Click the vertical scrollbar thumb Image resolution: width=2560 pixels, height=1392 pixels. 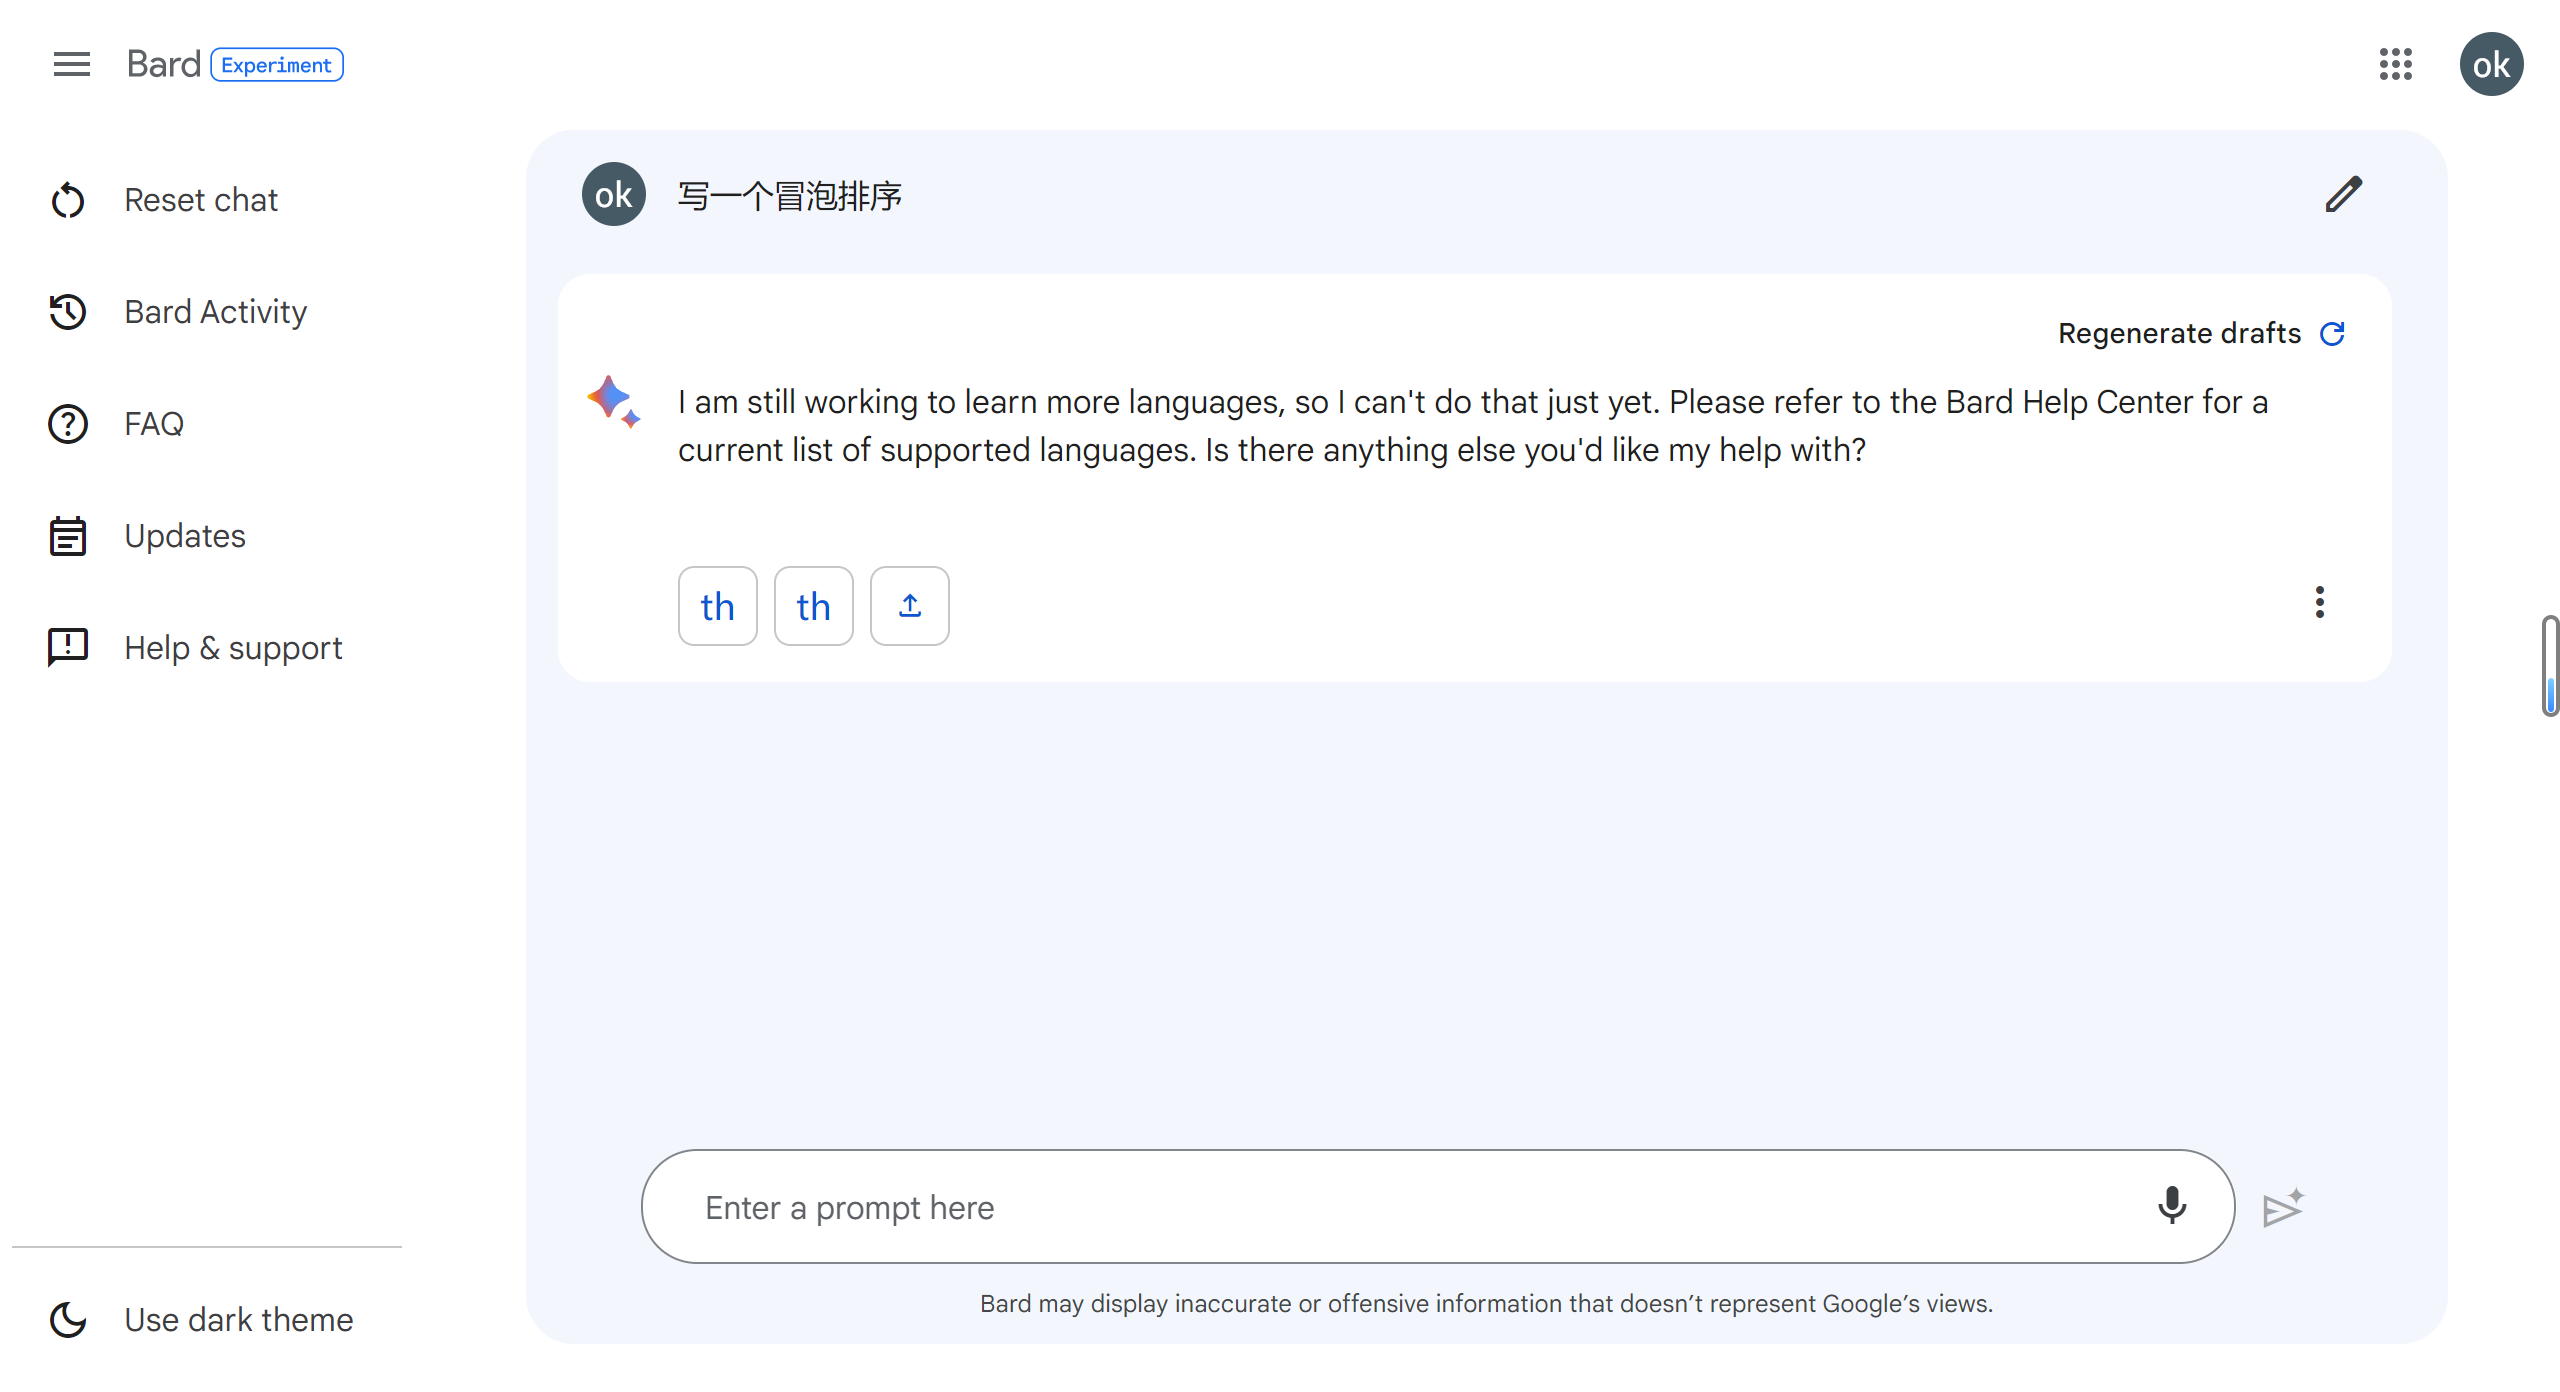2550,666
